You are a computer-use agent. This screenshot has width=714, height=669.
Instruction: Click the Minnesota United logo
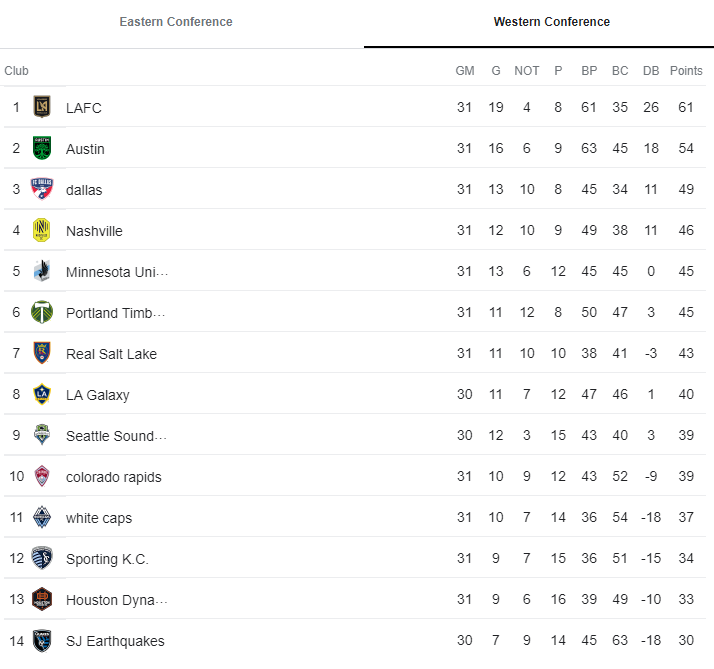click(42, 271)
